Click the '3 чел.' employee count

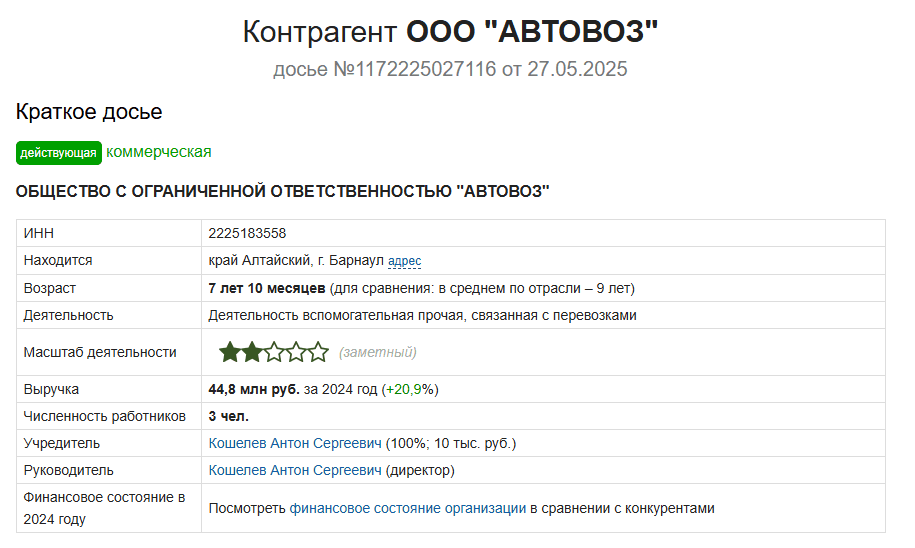click(x=229, y=417)
